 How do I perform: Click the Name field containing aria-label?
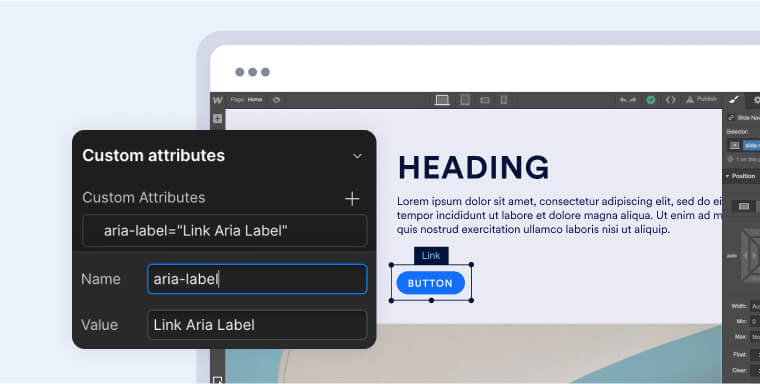pos(257,279)
